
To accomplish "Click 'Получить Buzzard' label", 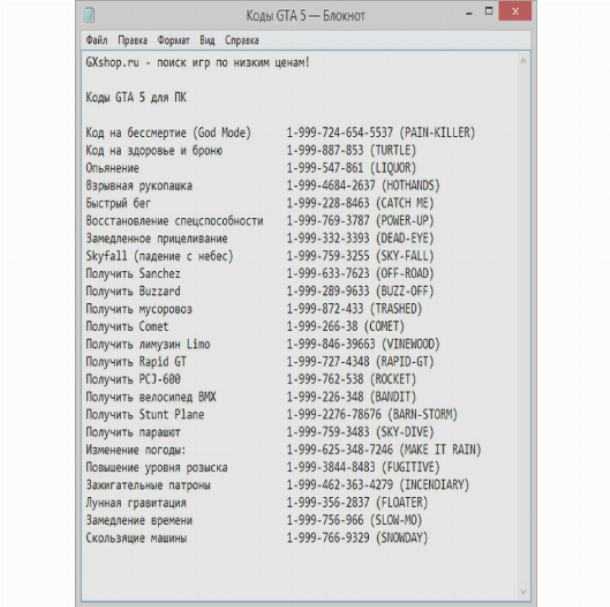I will tap(133, 291).
